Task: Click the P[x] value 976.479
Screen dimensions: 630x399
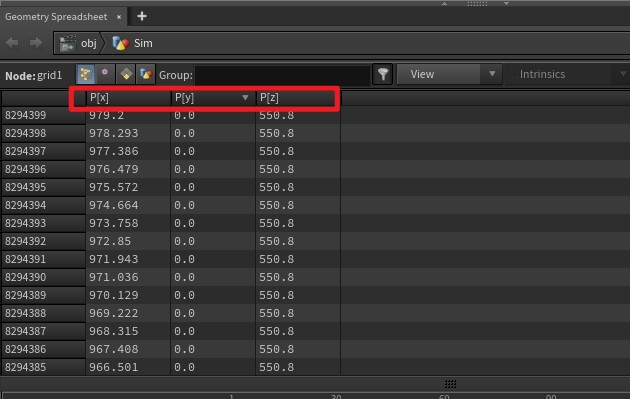Action: click(114, 170)
